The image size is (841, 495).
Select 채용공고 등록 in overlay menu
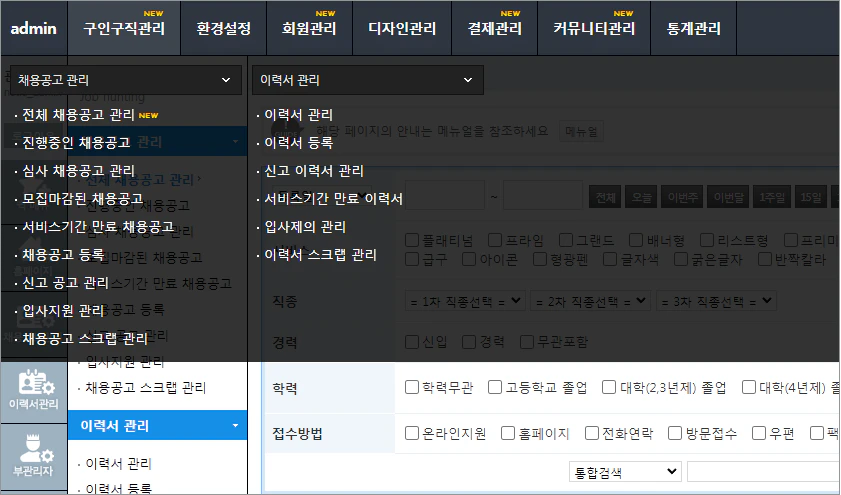point(63,254)
